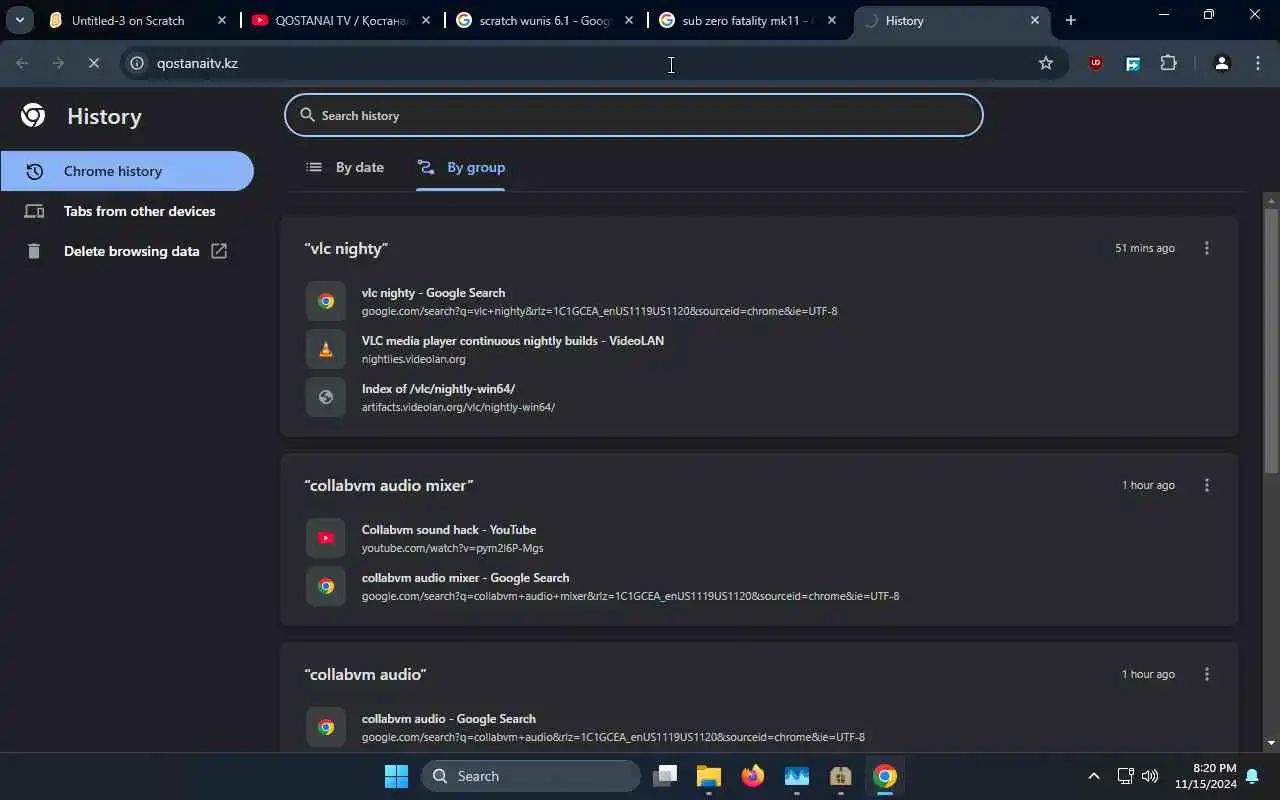Open the uBlock Origin extension icon
This screenshot has width=1280, height=800.
click(1096, 63)
